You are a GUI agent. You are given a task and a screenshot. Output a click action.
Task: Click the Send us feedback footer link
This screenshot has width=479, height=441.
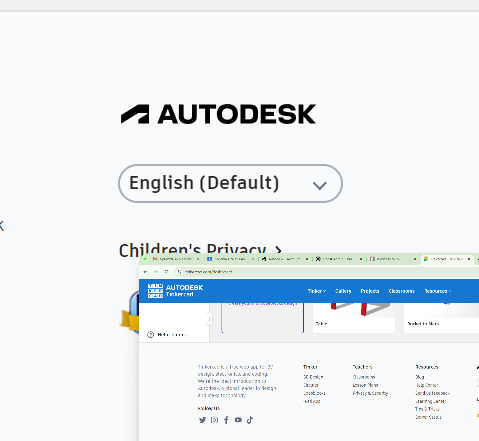(432, 393)
